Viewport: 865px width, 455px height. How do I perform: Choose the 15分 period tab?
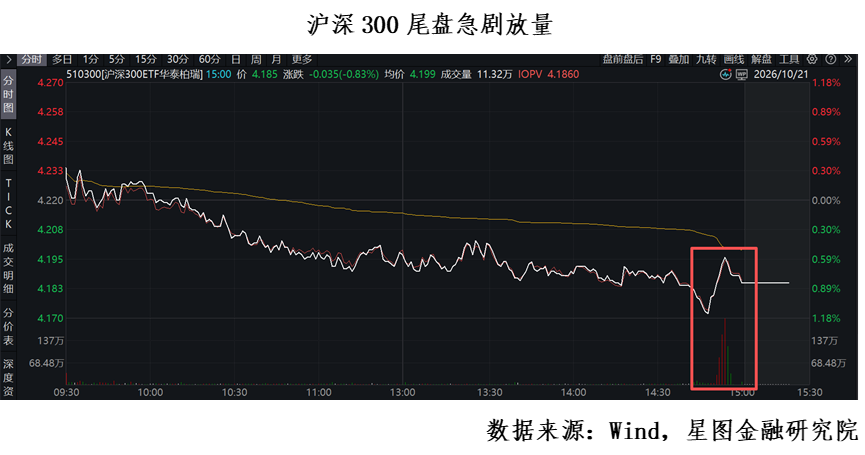pos(146,59)
